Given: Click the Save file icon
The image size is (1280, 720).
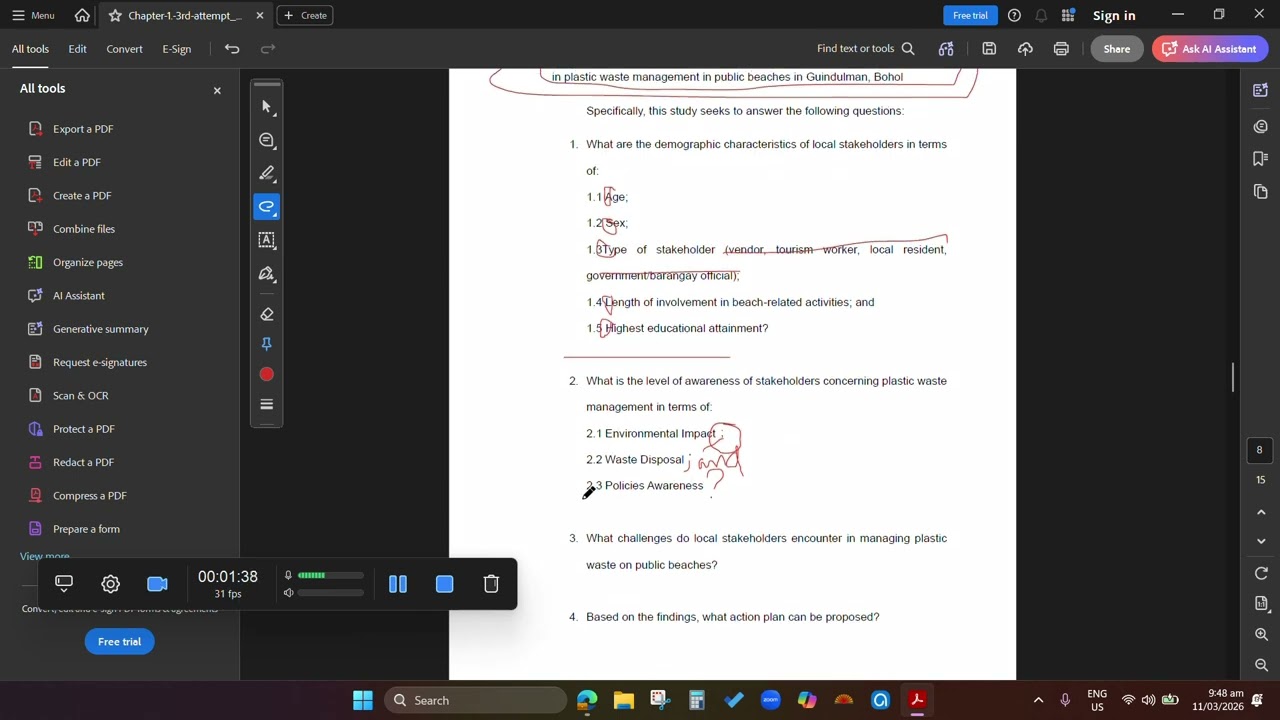Looking at the screenshot, I should click(989, 48).
